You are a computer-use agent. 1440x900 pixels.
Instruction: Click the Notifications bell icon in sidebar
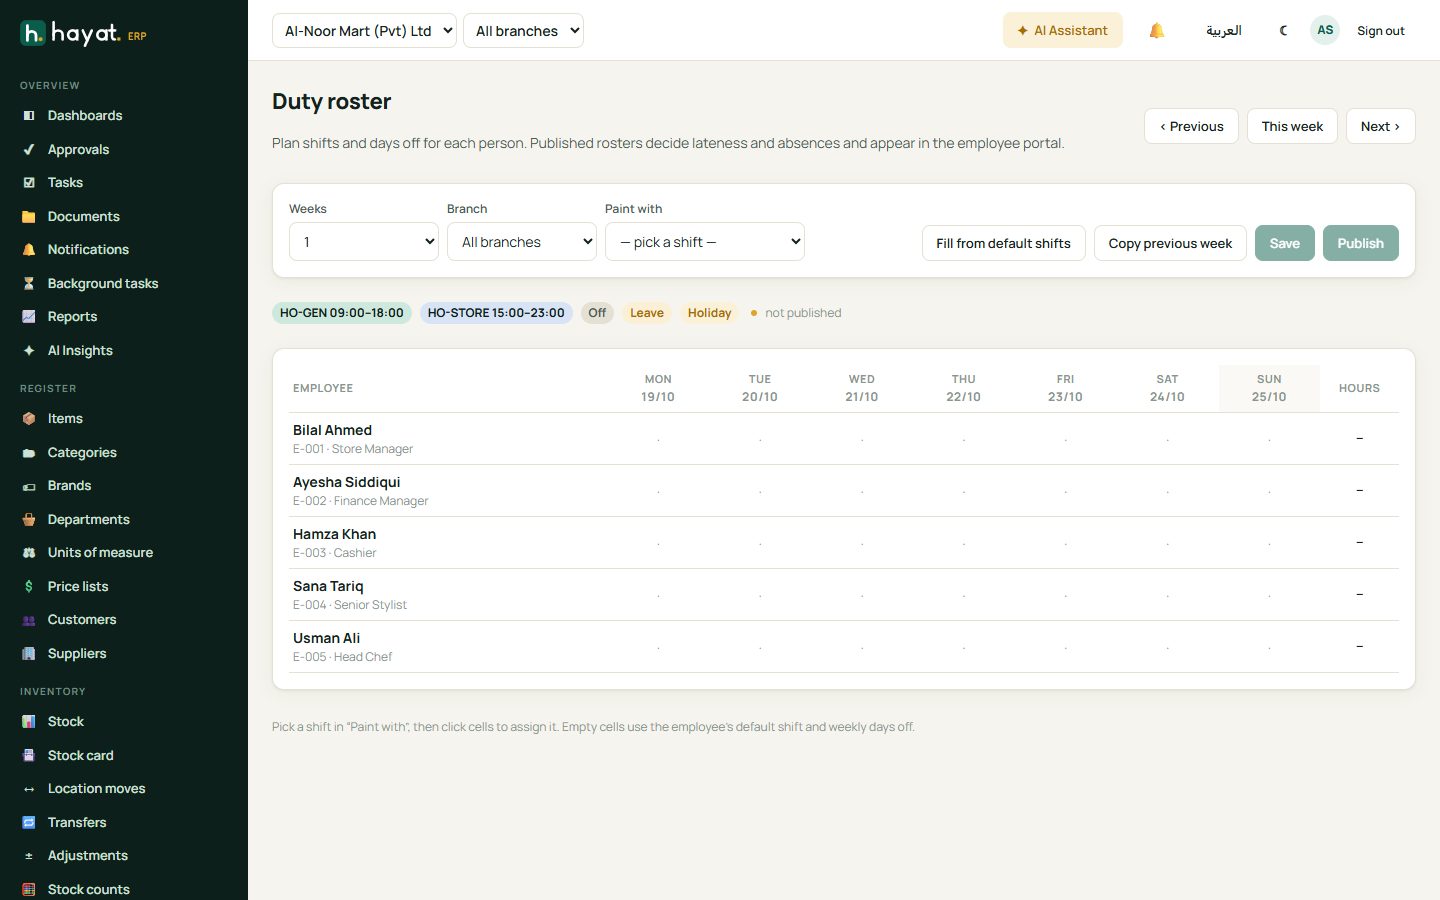click(x=29, y=250)
